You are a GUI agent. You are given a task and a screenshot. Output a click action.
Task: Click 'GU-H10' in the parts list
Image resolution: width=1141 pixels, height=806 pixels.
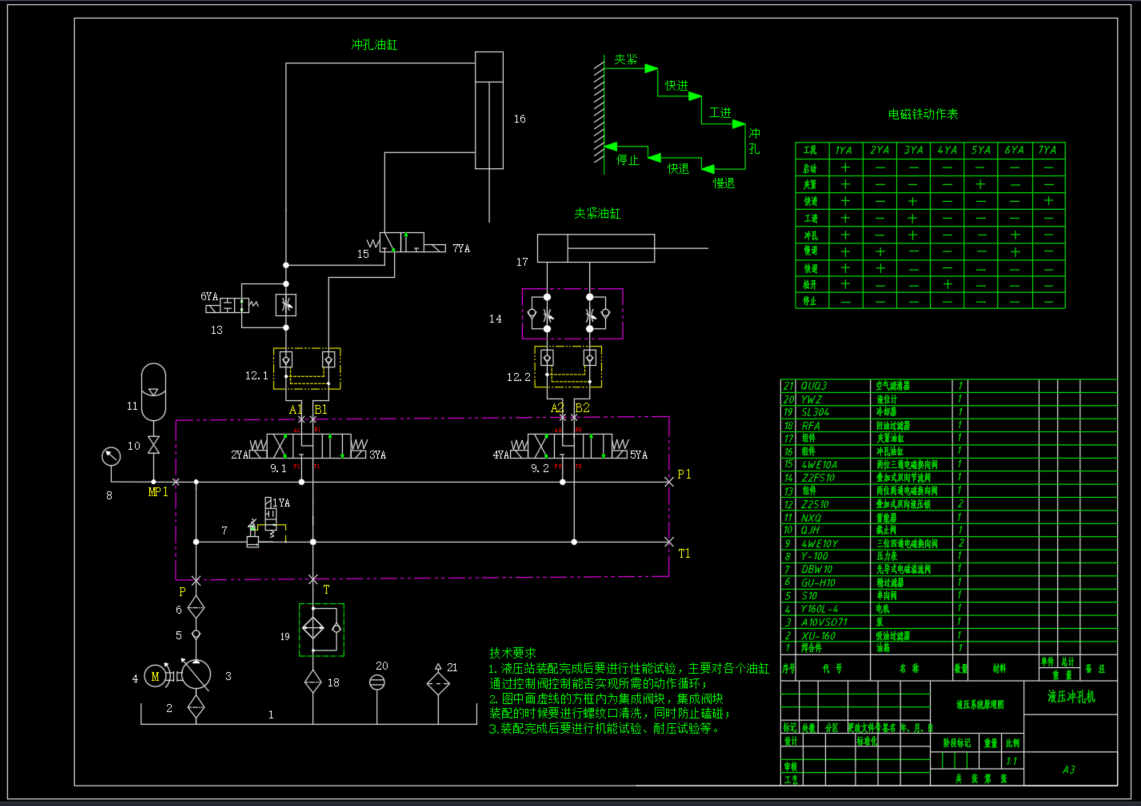818,583
